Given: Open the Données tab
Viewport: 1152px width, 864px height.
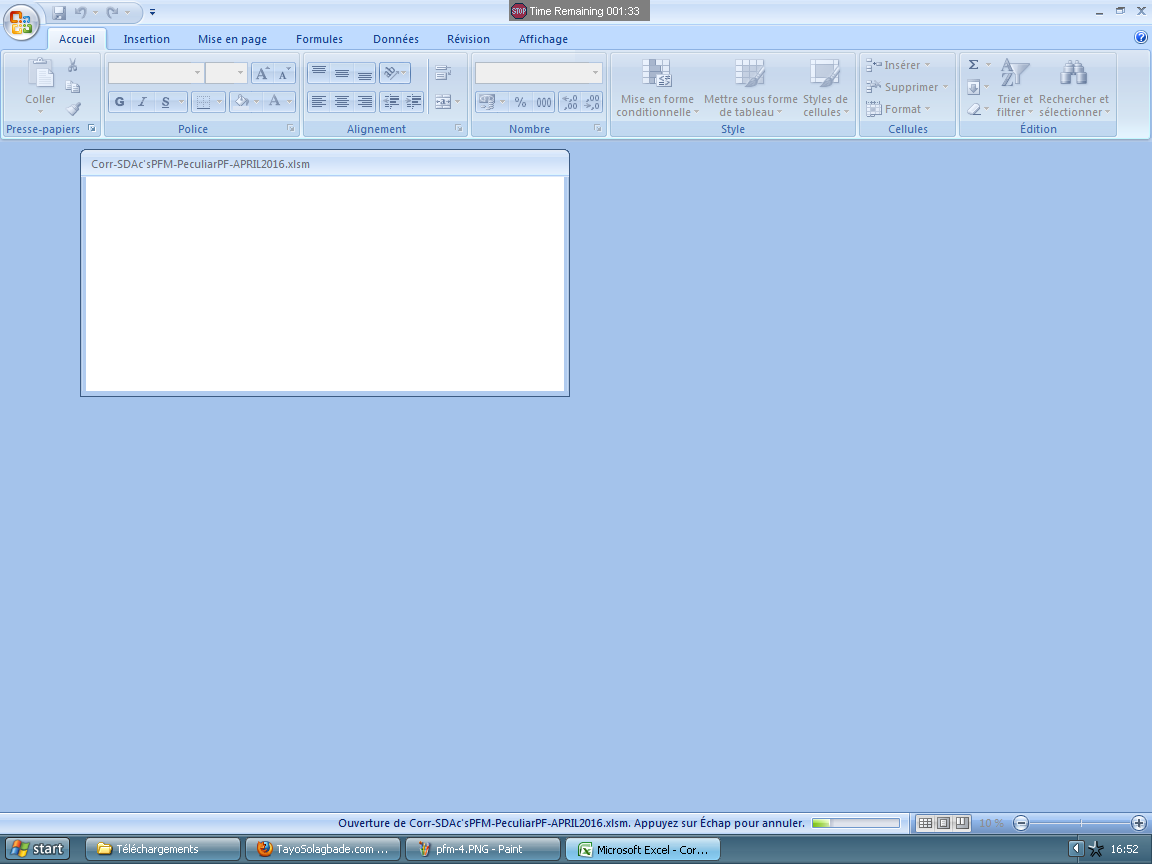Looking at the screenshot, I should tap(396, 39).
